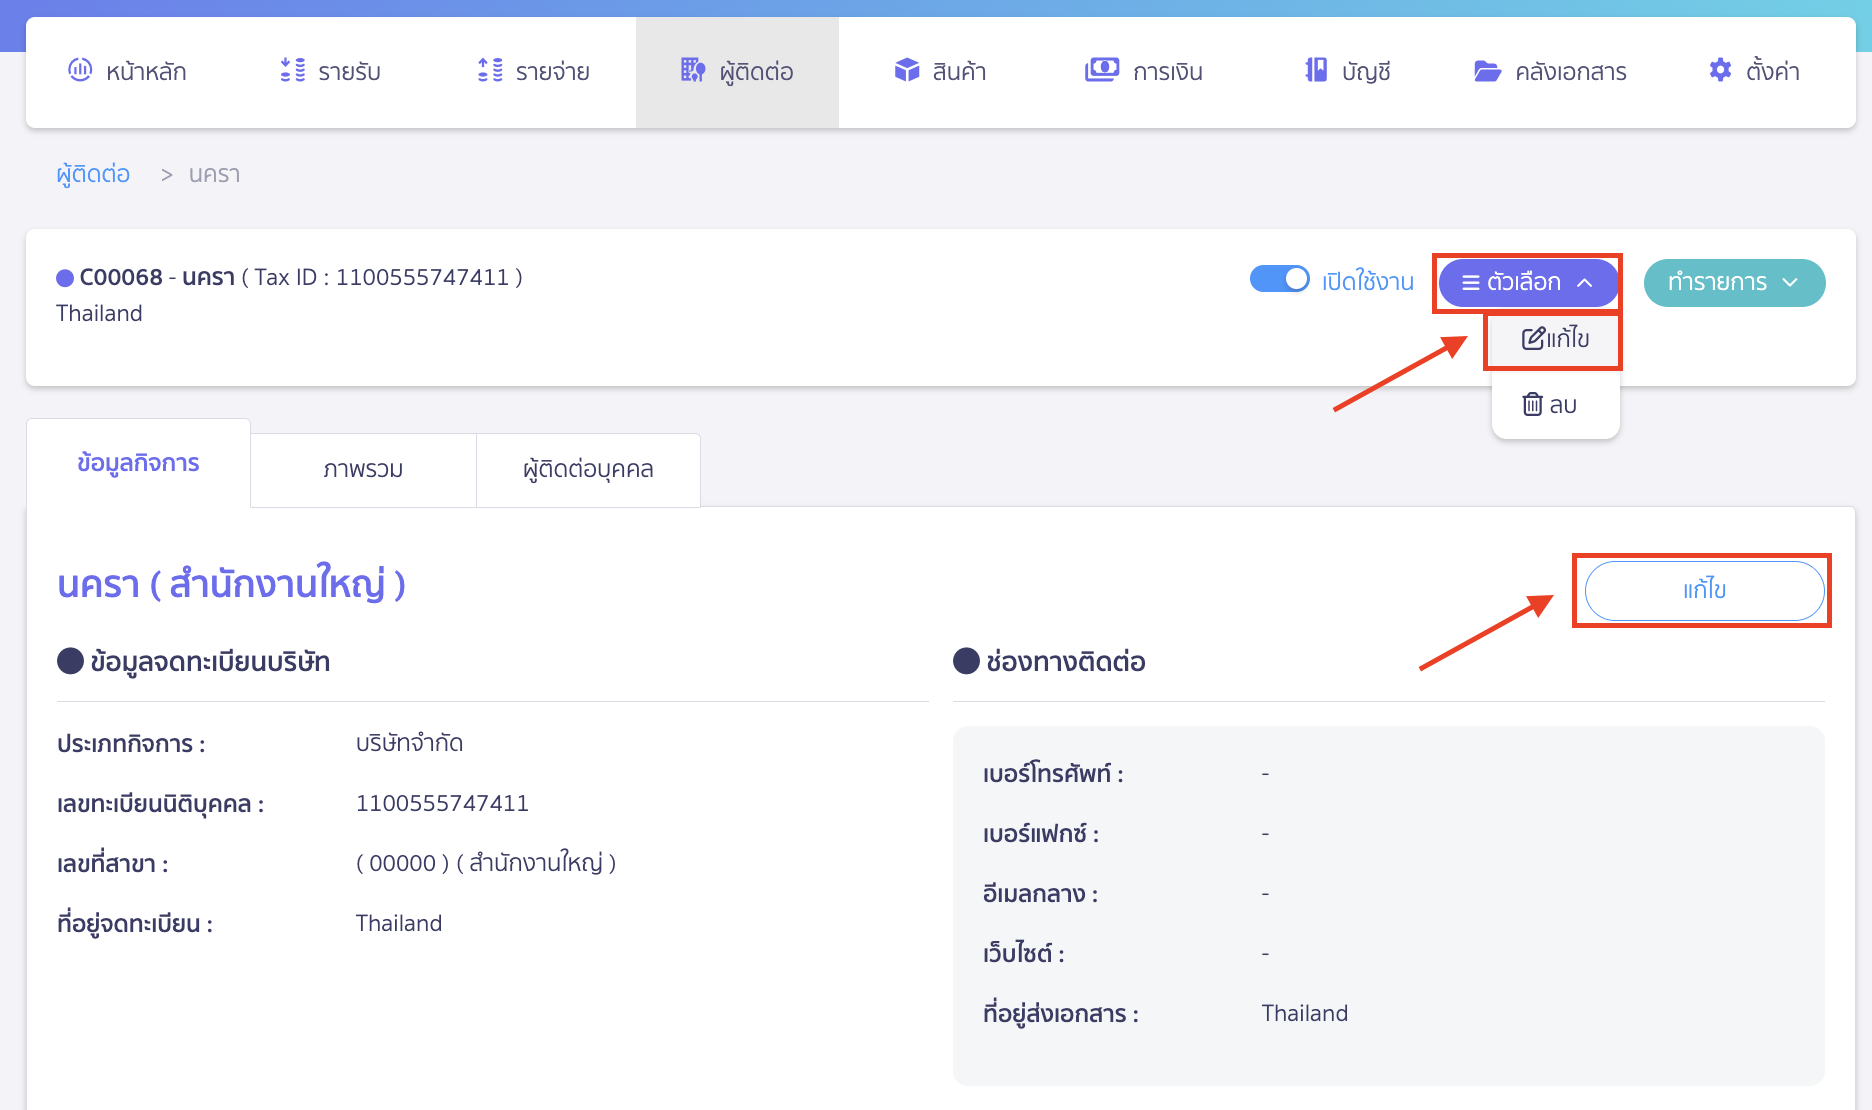This screenshot has width=1872, height=1110.
Task: Click the purple status dot beside C00068
Action: [65, 278]
